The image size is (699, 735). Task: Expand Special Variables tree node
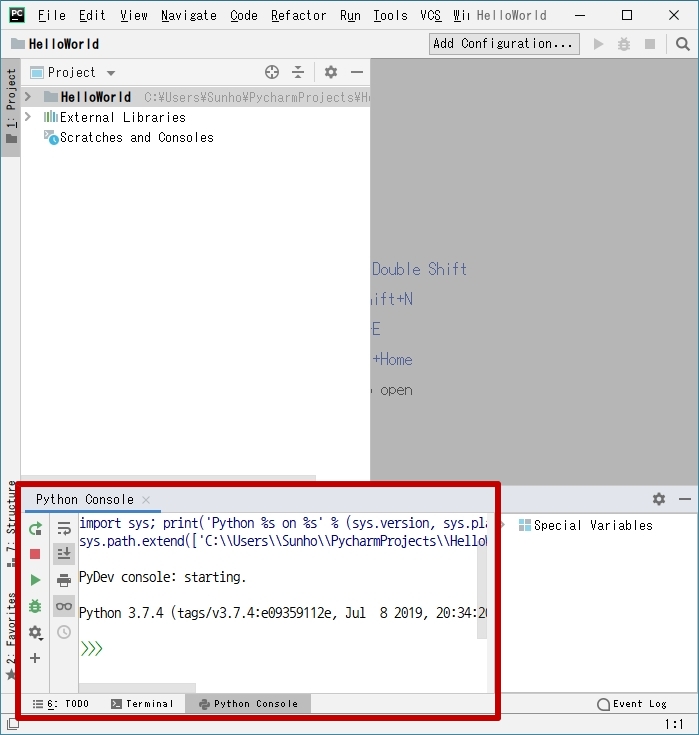click(504, 525)
